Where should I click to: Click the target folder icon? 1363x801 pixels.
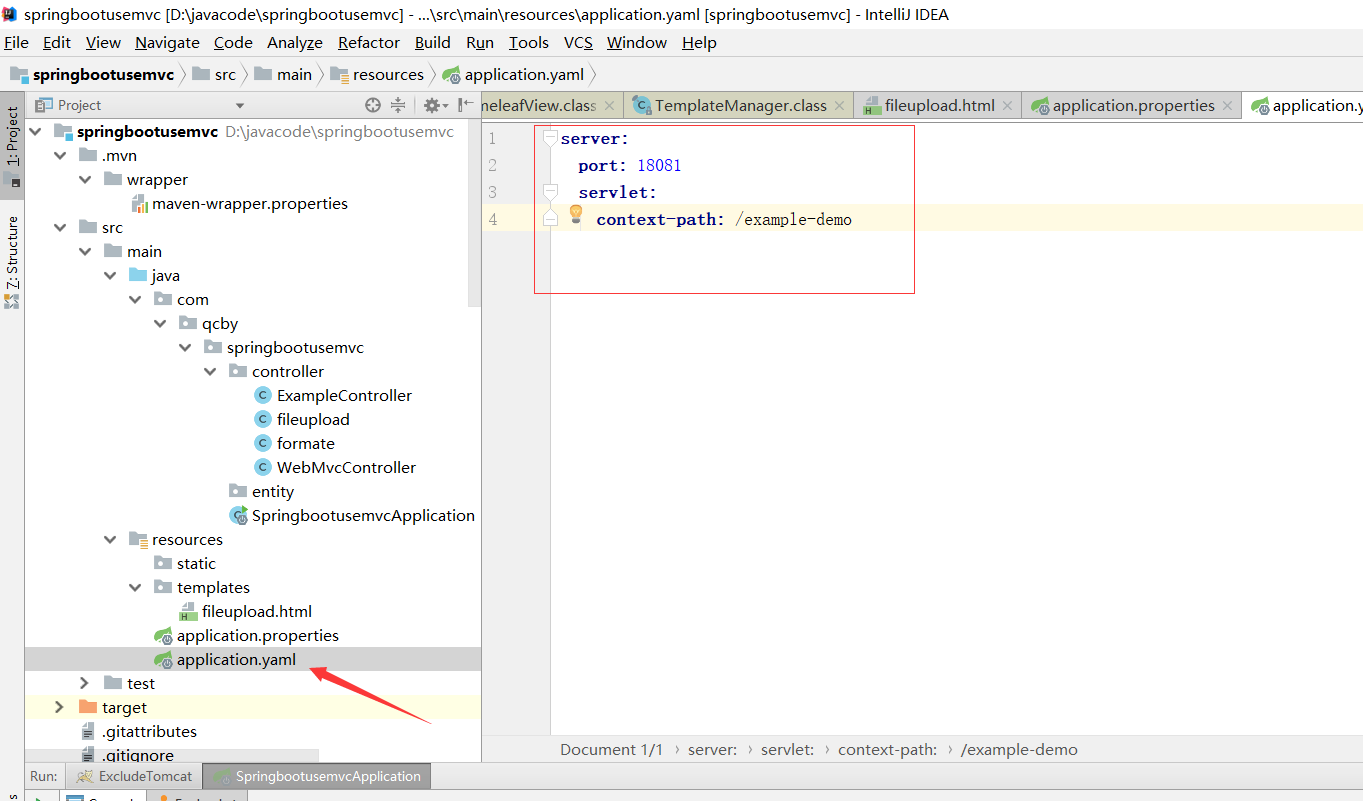88,707
